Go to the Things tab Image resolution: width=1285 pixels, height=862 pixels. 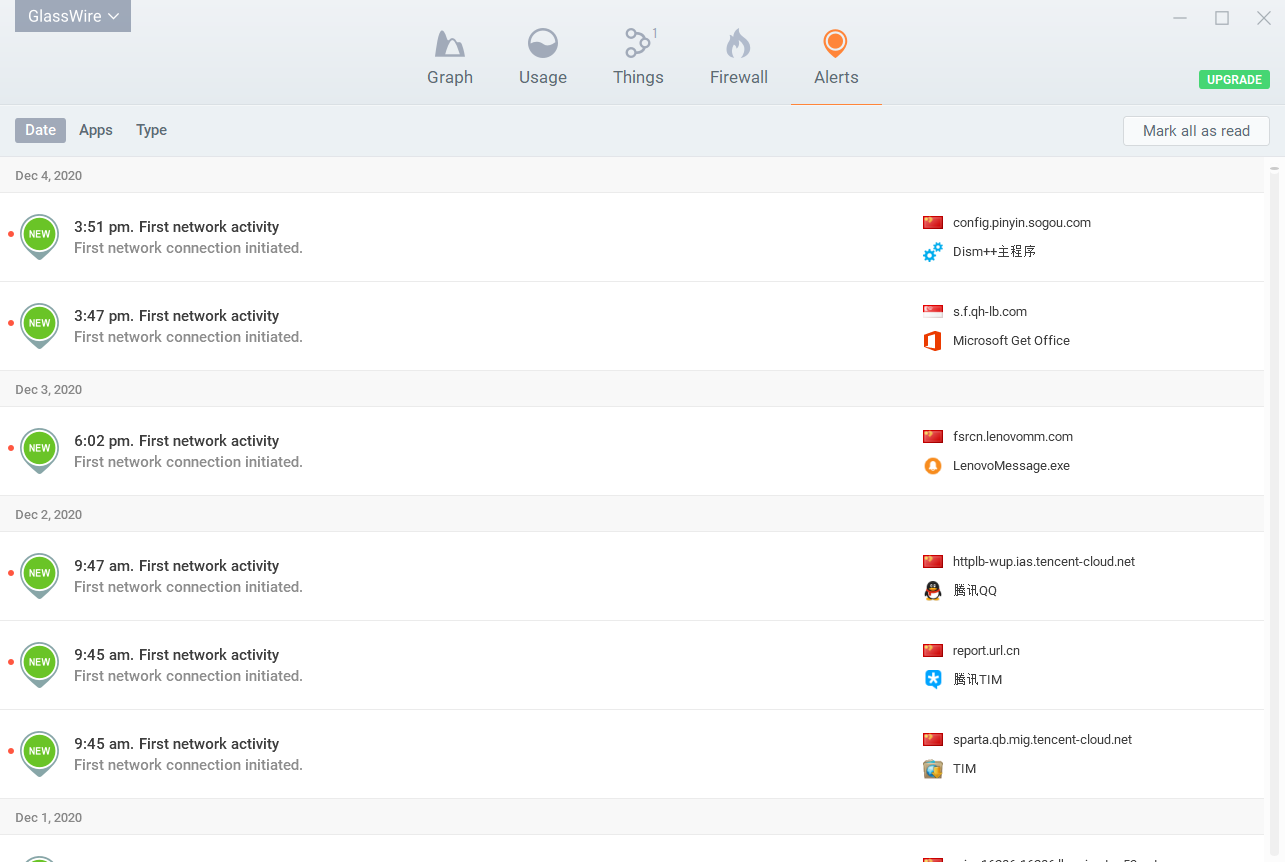tap(638, 57)
